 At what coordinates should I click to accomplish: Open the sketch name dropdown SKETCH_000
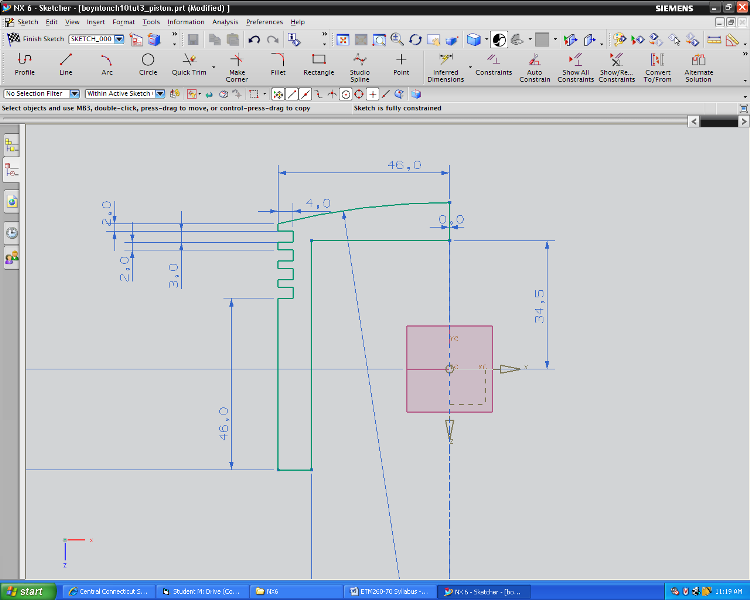pyautogui.click(x=120, y=40)
